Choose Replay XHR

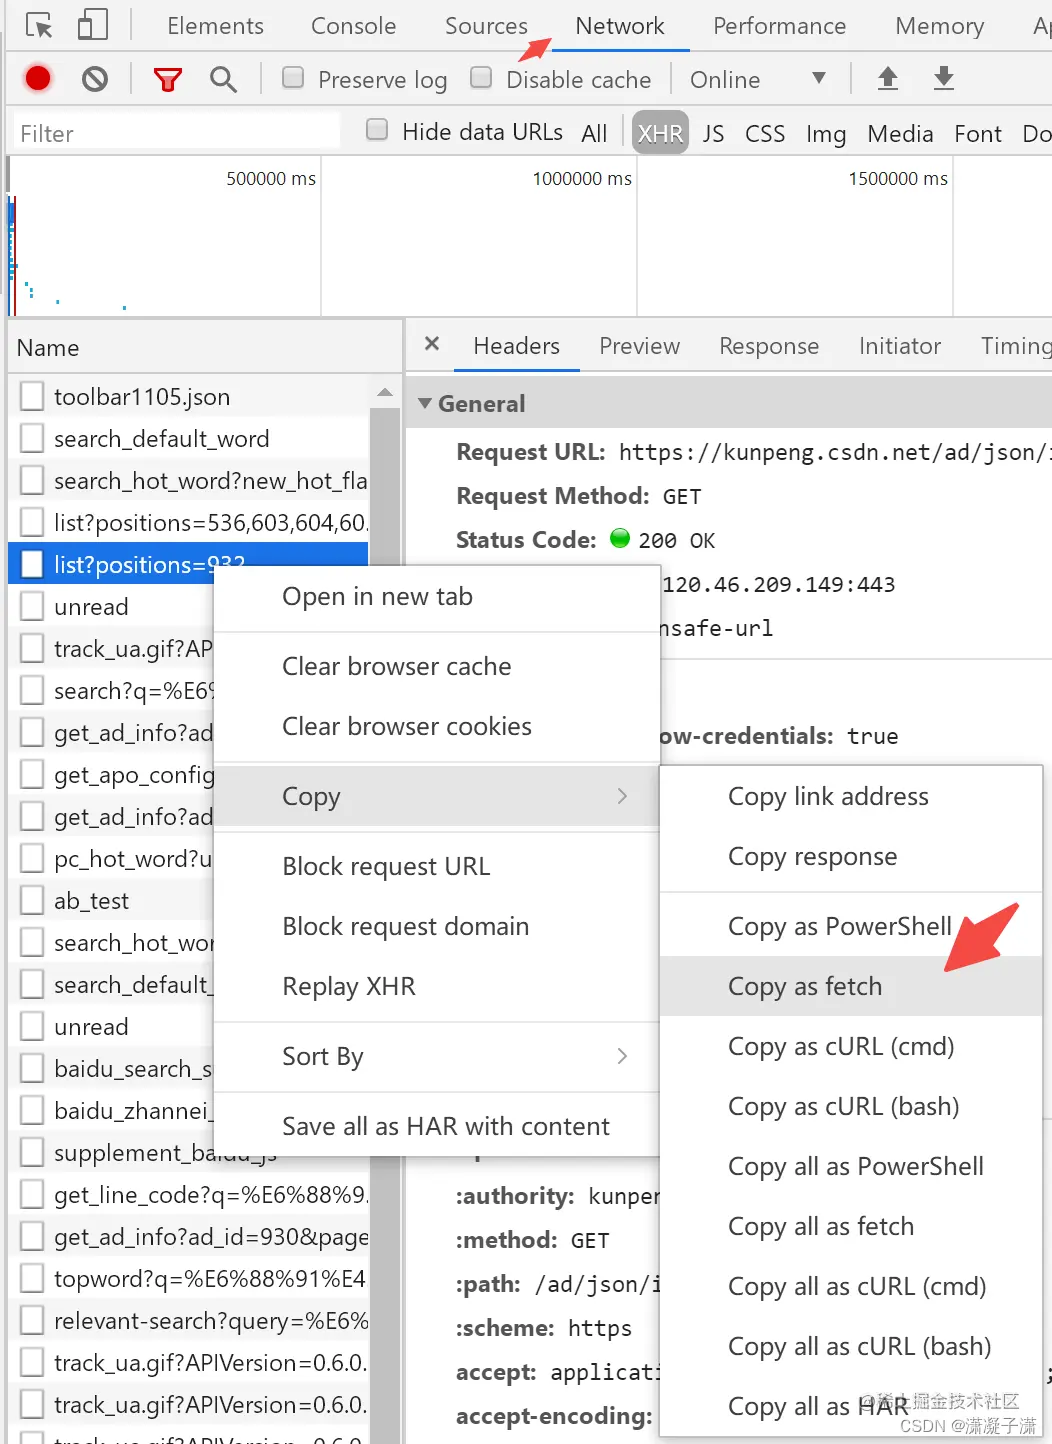coord(437,986)
